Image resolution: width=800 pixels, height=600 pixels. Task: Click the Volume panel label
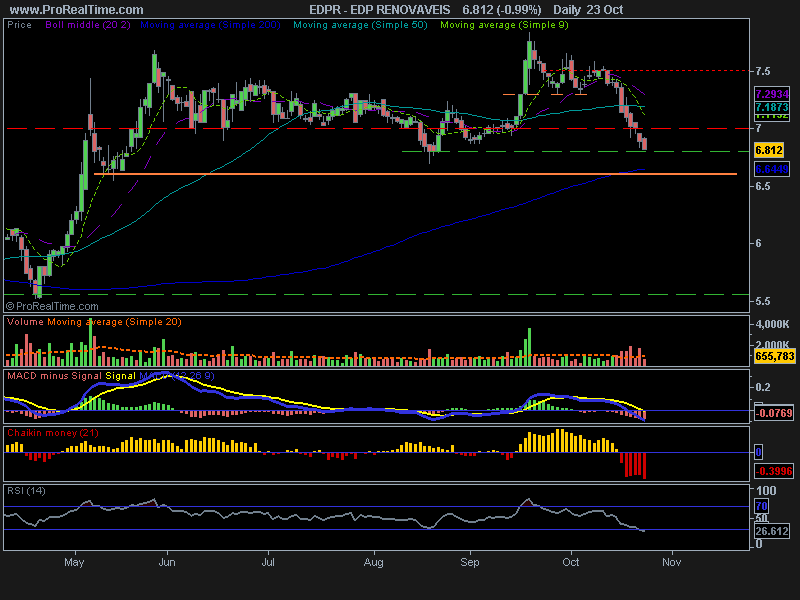26,322
